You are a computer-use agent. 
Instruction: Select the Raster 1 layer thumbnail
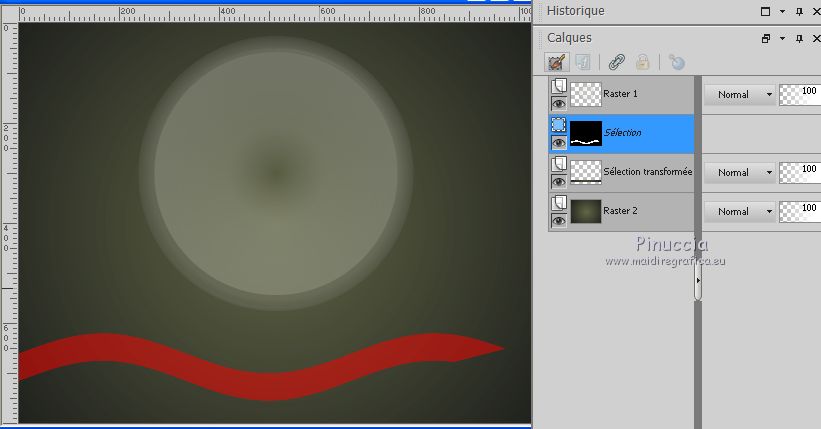click(x=585, y=94)
